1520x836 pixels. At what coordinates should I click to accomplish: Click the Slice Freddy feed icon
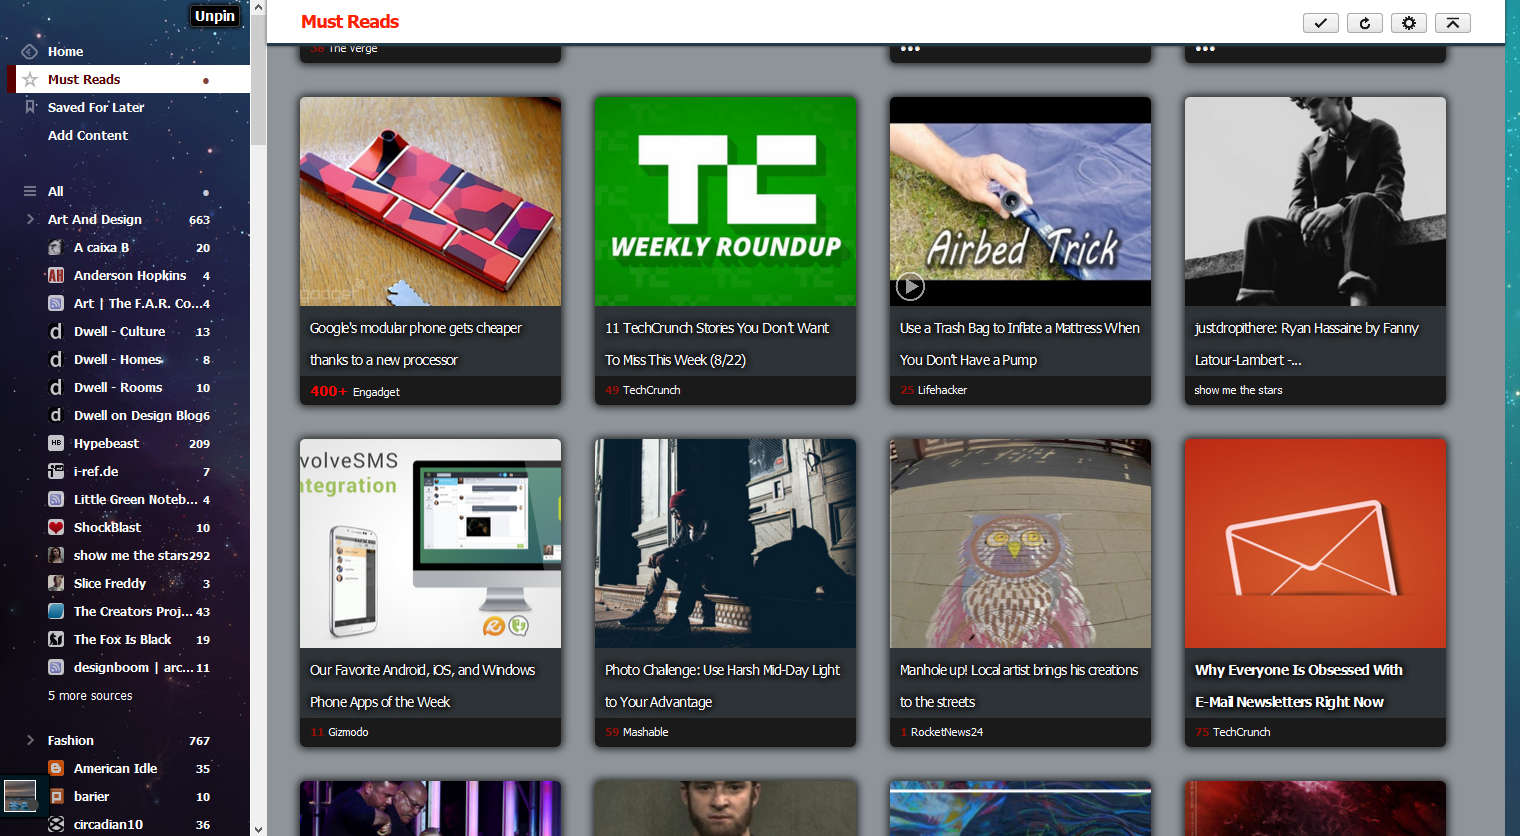coord(56,583)
